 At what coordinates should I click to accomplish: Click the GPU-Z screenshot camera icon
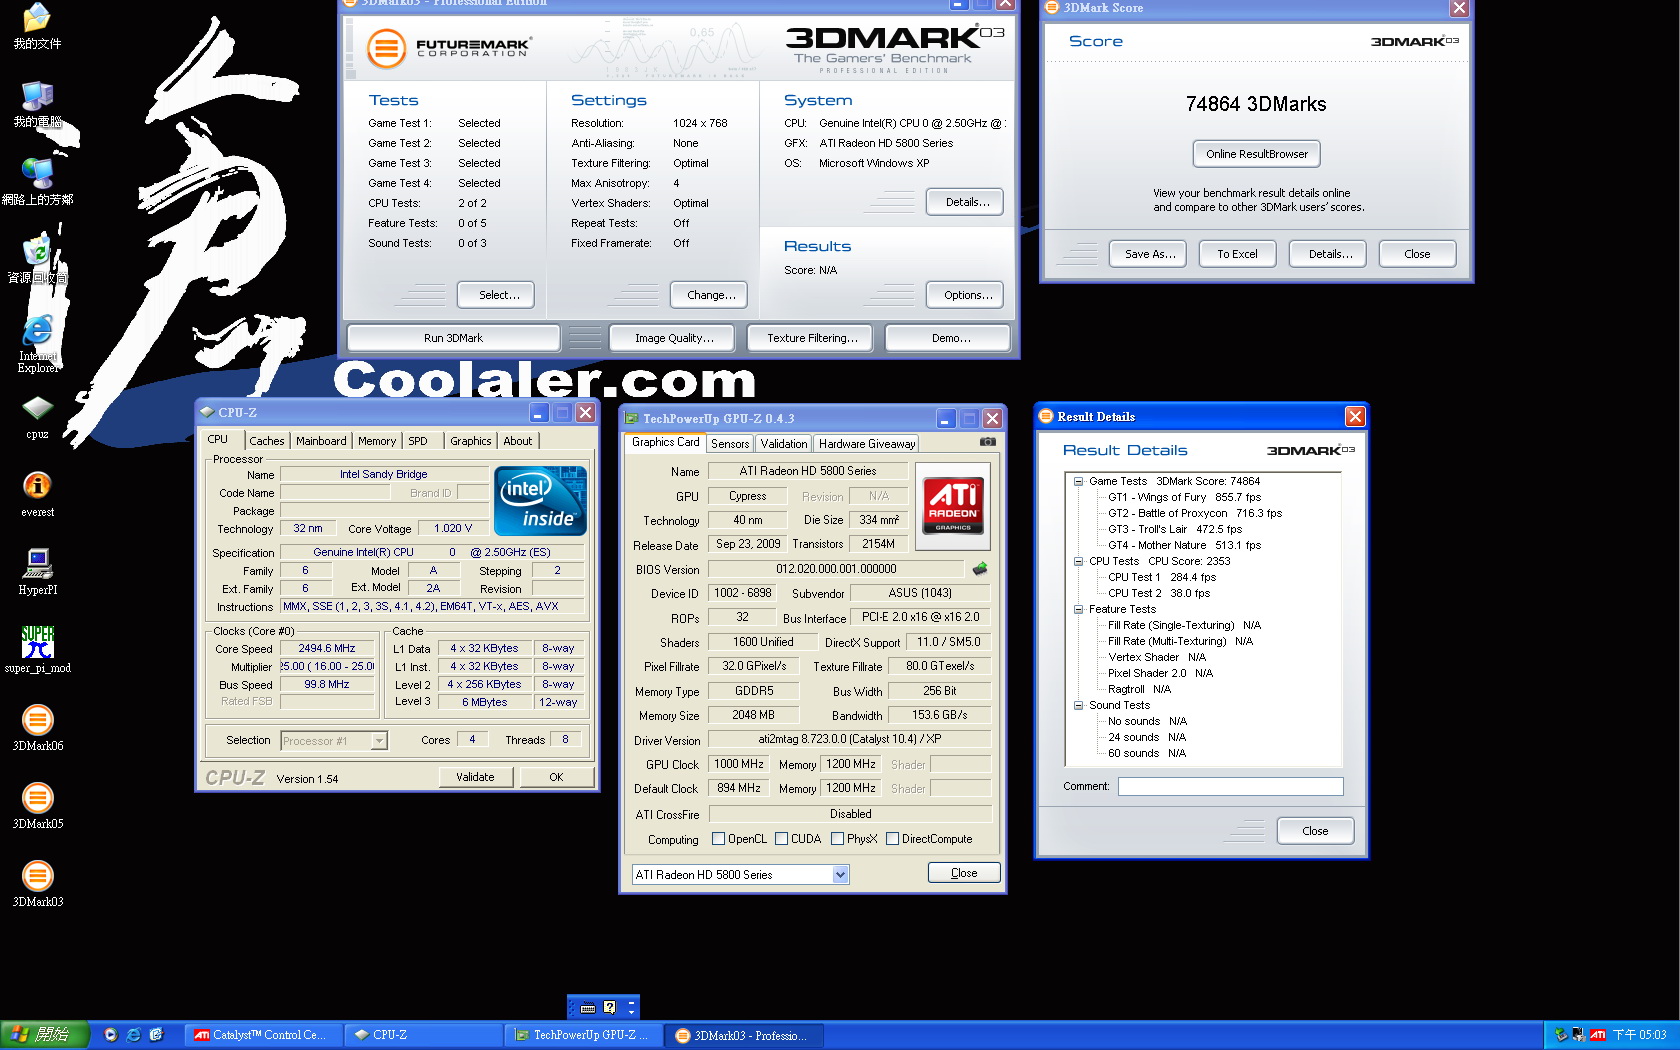click(x=987, y=442)
